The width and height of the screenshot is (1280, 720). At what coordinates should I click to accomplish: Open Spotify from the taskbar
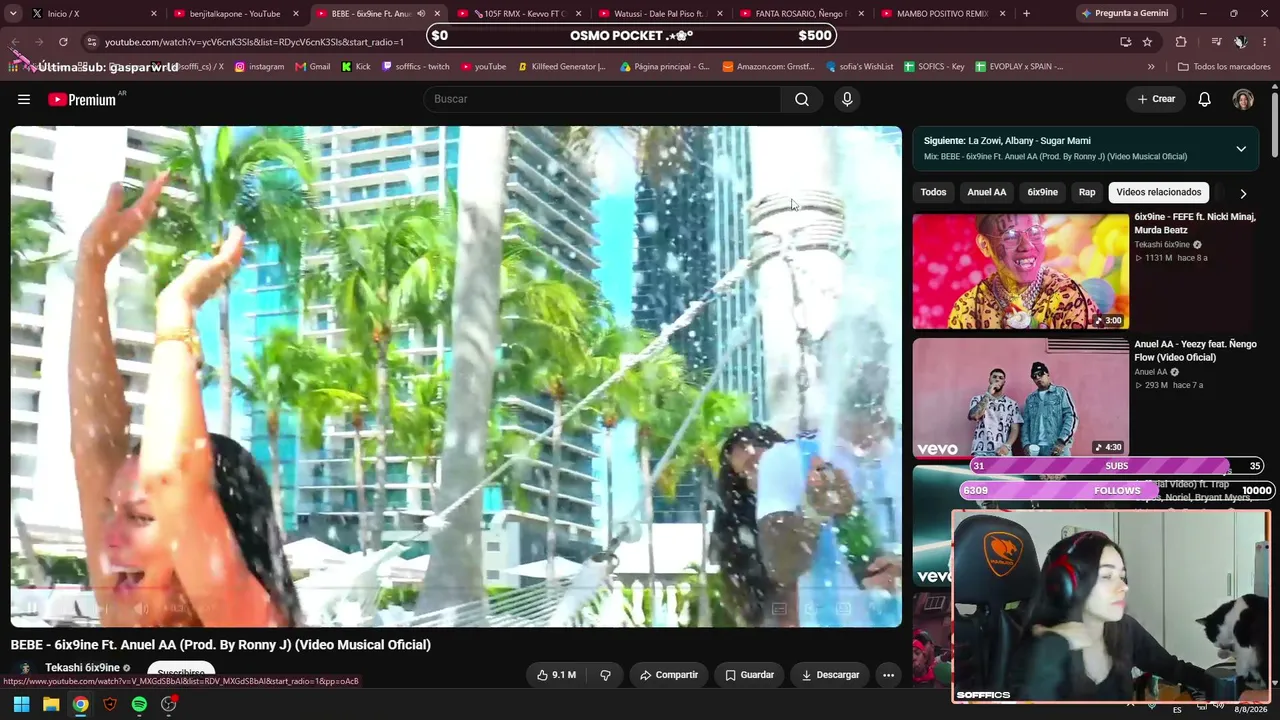pos(139,704)
